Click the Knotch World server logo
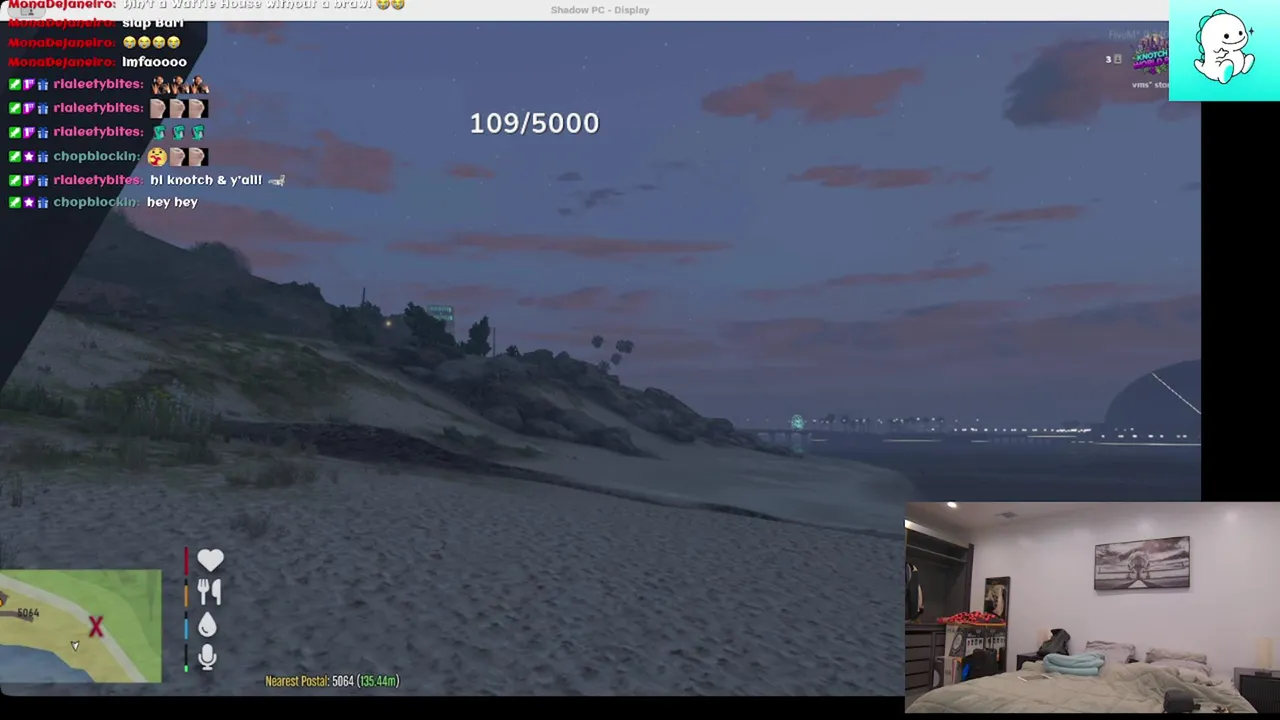Viewport: 1280px width, 720px height. pos(1150,55)
